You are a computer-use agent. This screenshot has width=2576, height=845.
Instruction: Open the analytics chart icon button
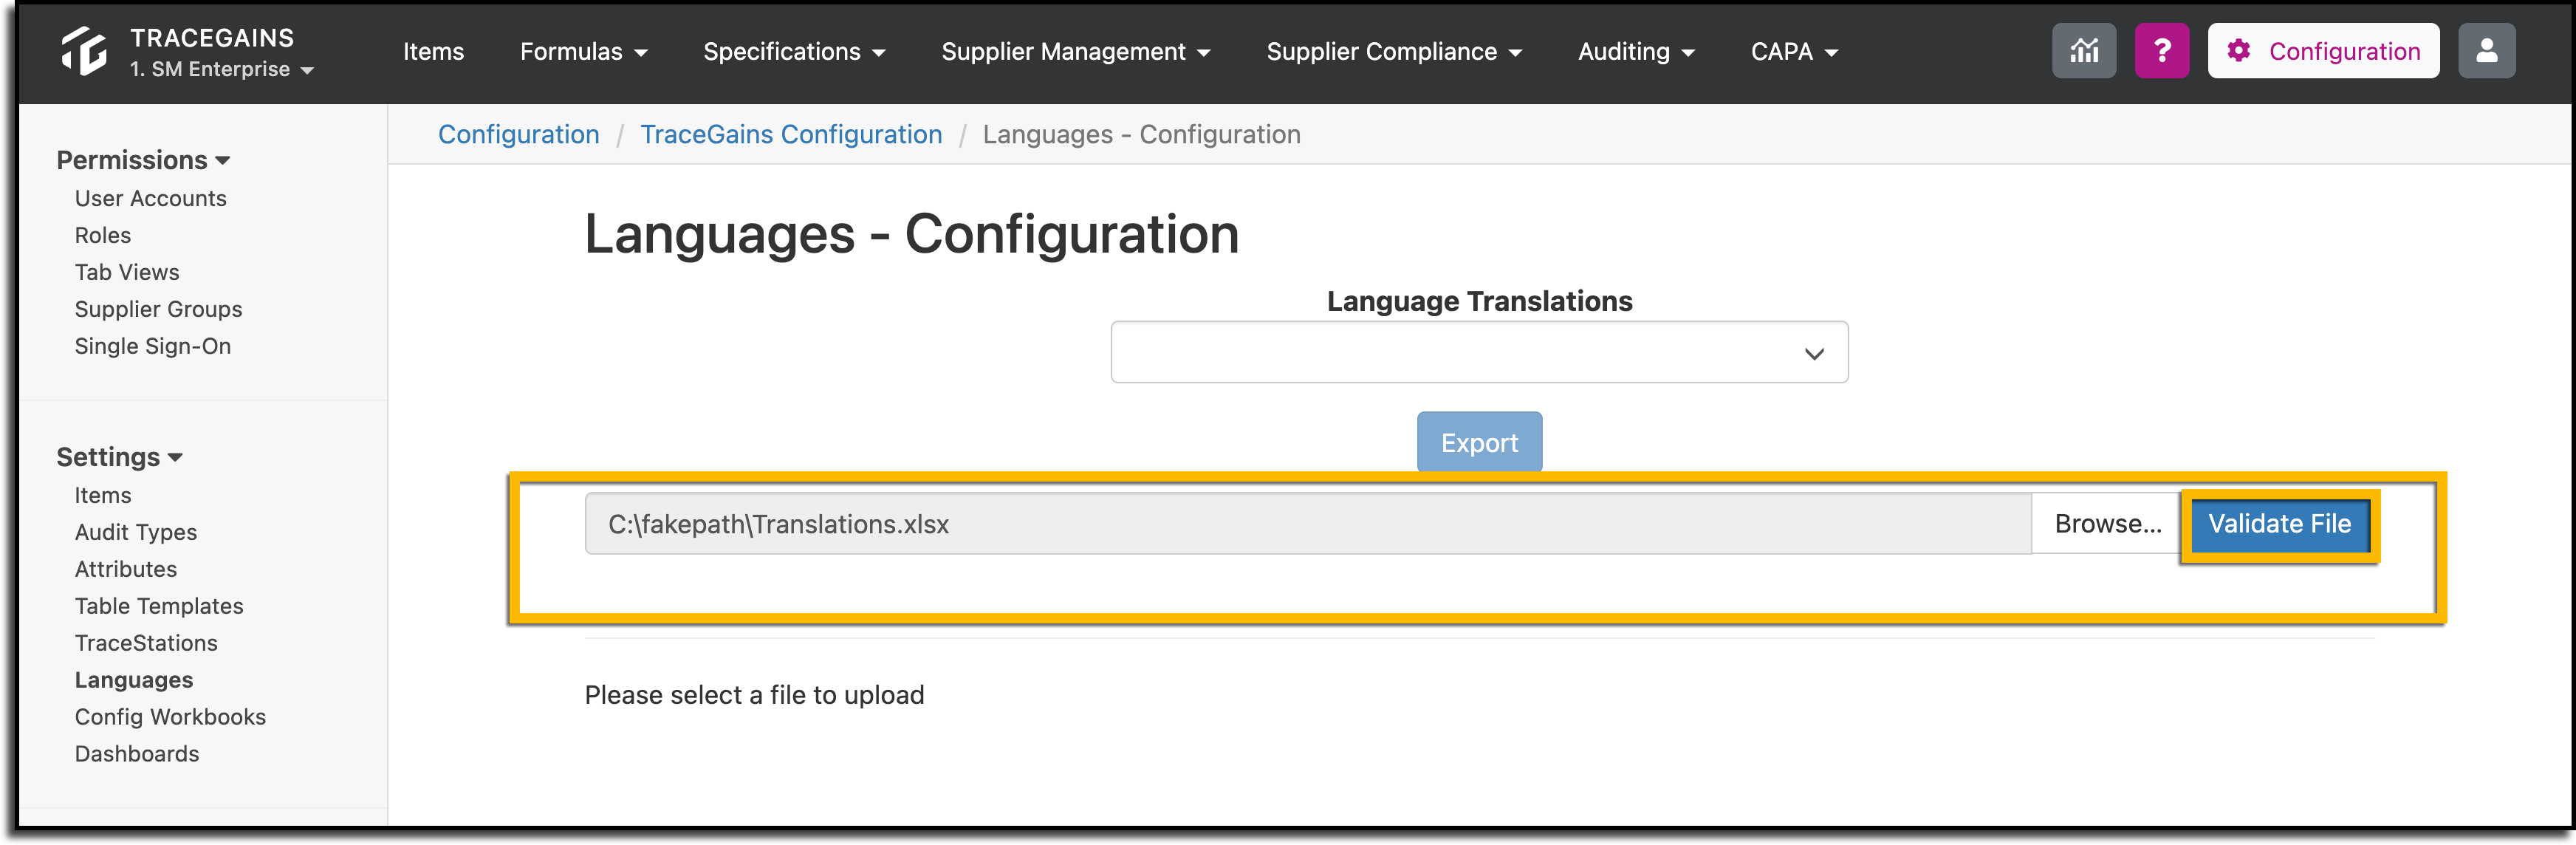click(2084, 51)
